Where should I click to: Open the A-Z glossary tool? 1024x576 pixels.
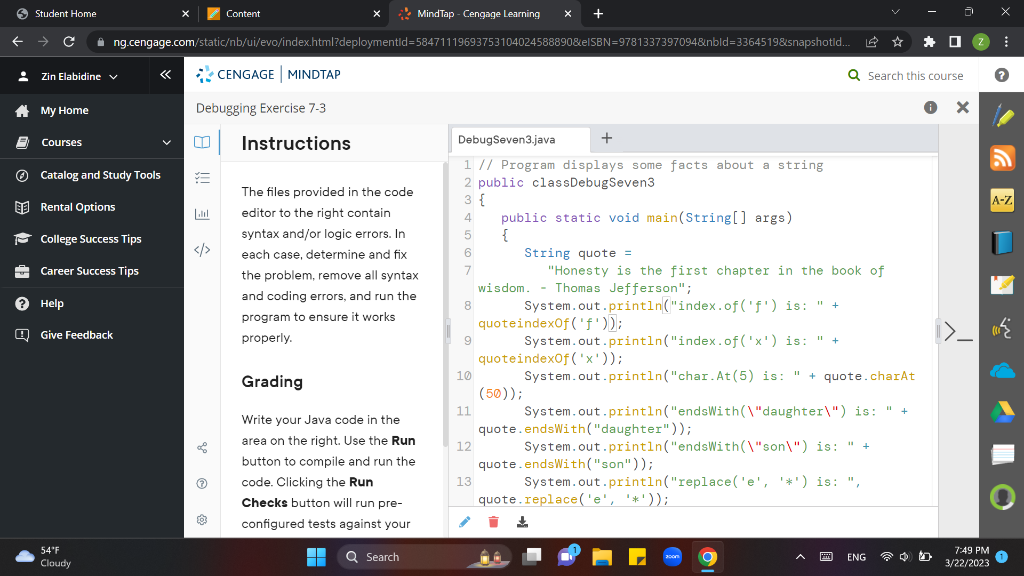pos(1002,199)
